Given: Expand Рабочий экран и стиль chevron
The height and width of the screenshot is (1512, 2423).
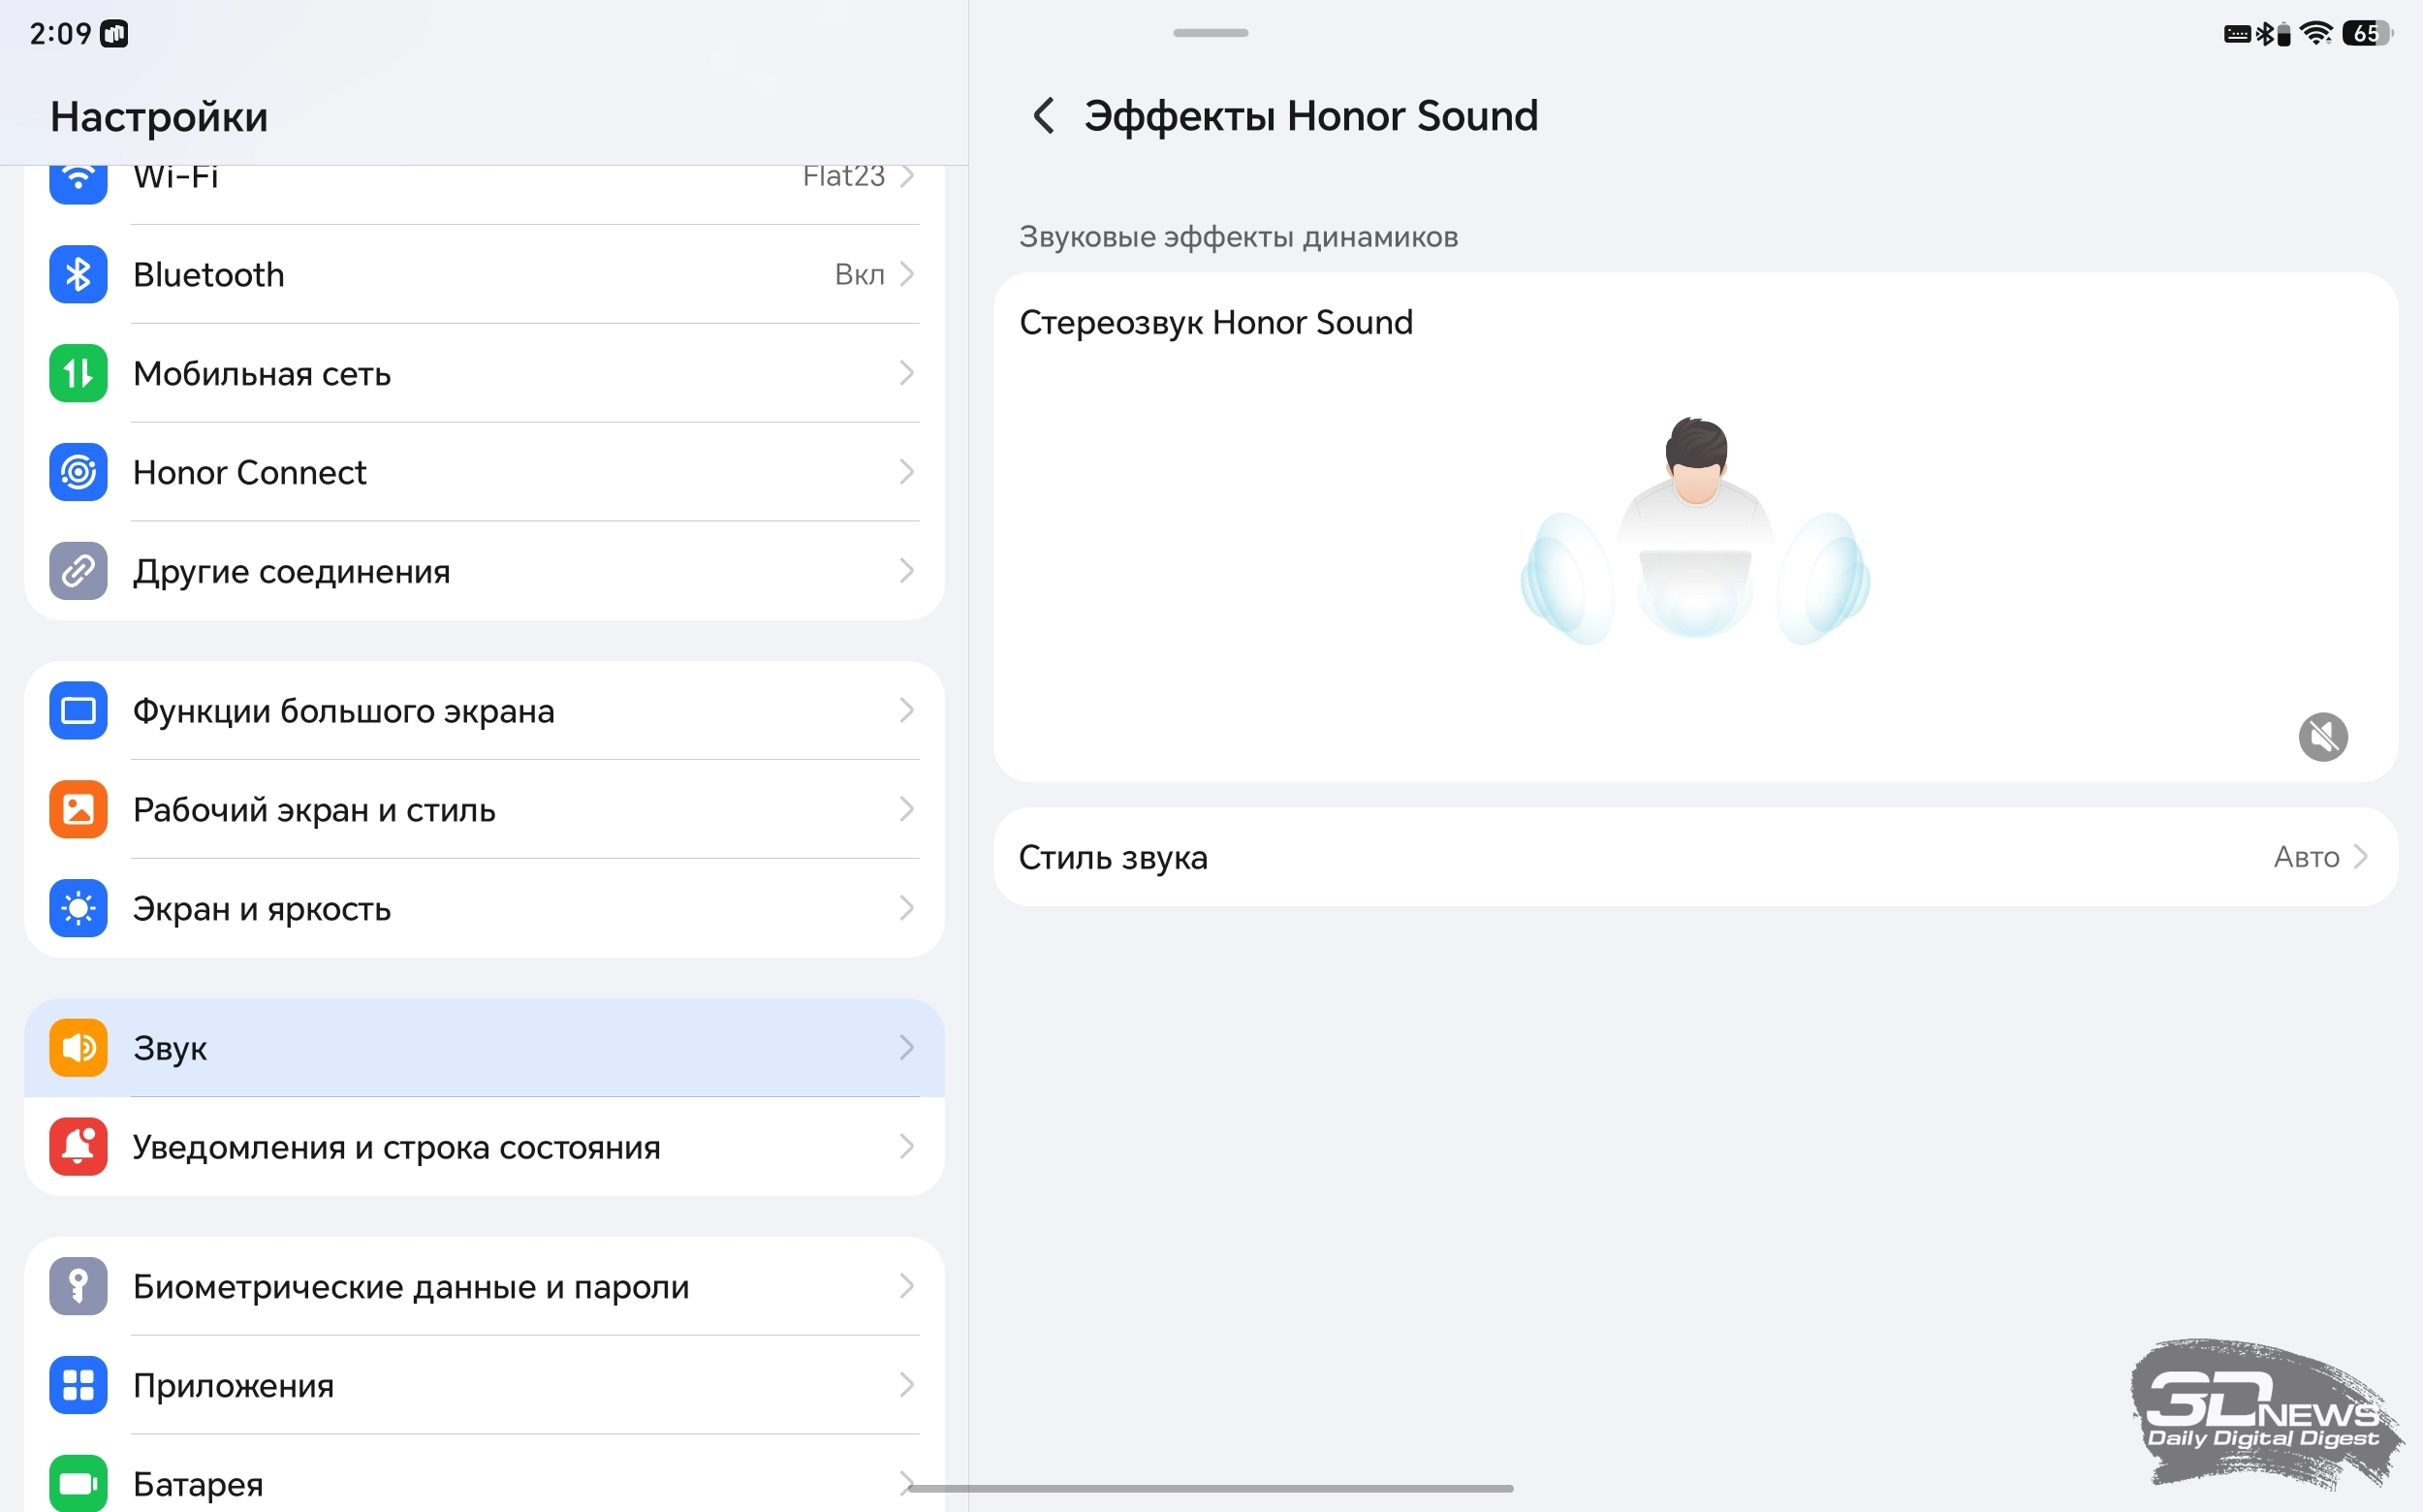Looking at the screenshot, I should [907, 809].
